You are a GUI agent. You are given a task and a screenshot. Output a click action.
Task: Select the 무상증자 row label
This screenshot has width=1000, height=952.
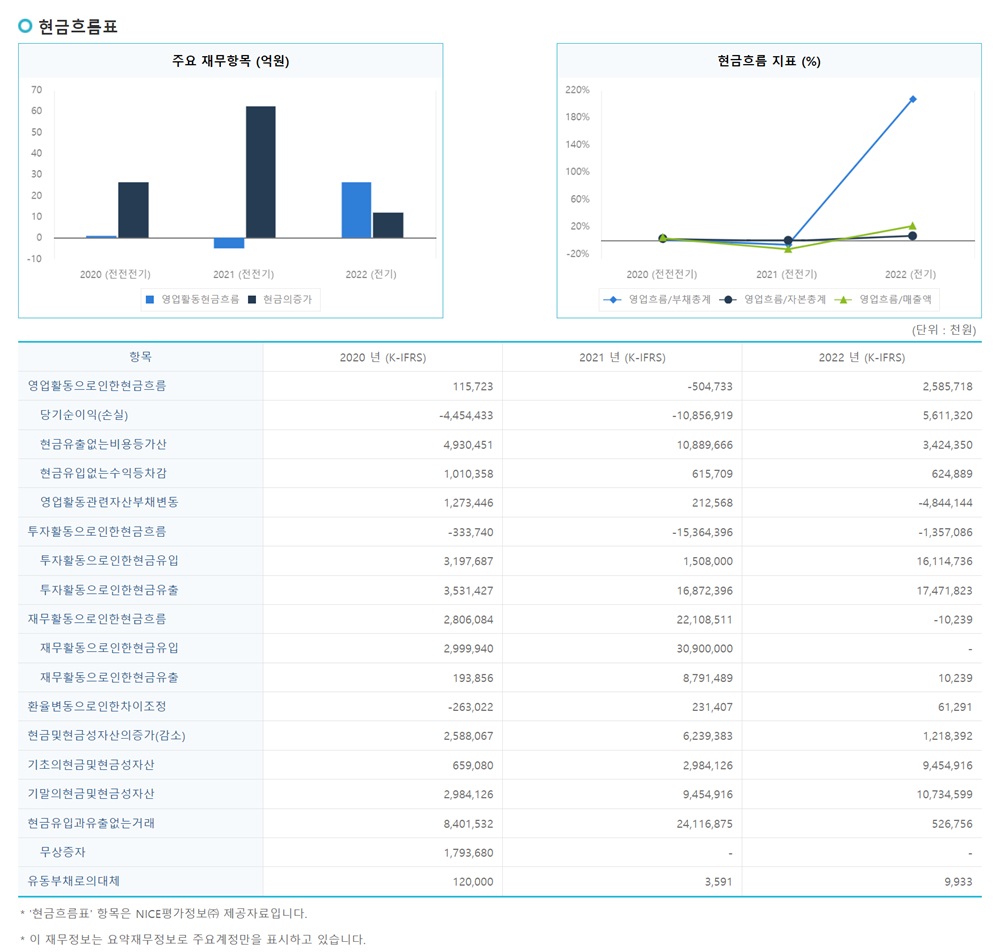pyautogui.click(x=62, y=852)
